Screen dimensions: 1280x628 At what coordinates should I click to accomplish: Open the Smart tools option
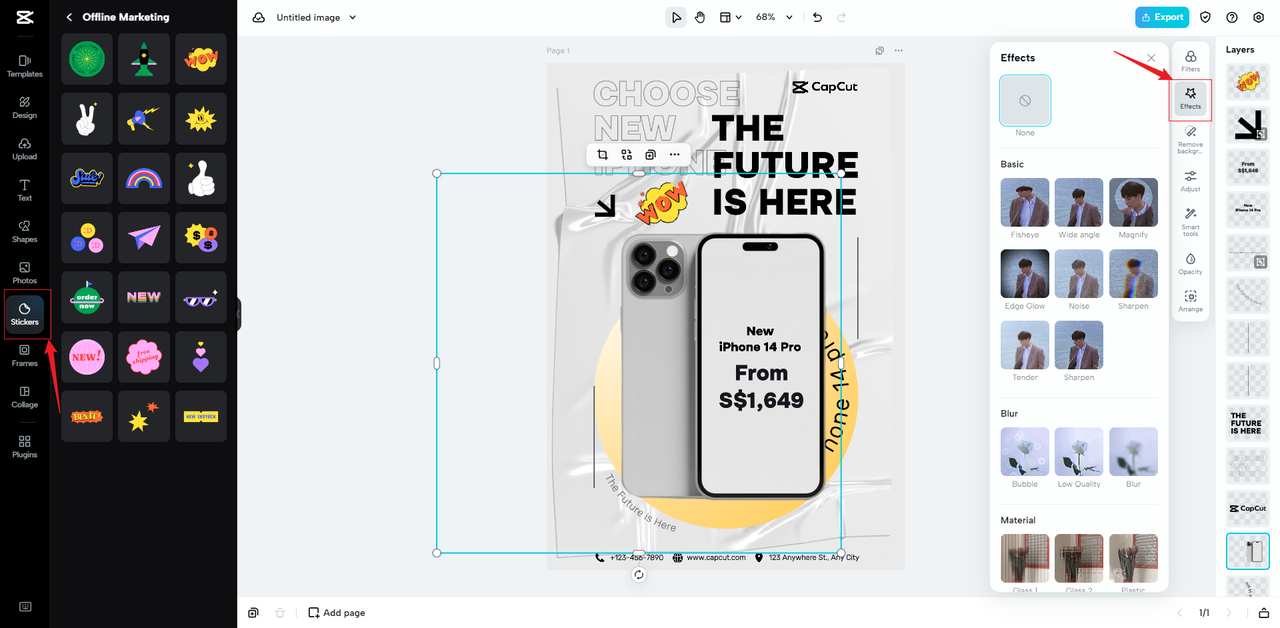click(1190, 222)
